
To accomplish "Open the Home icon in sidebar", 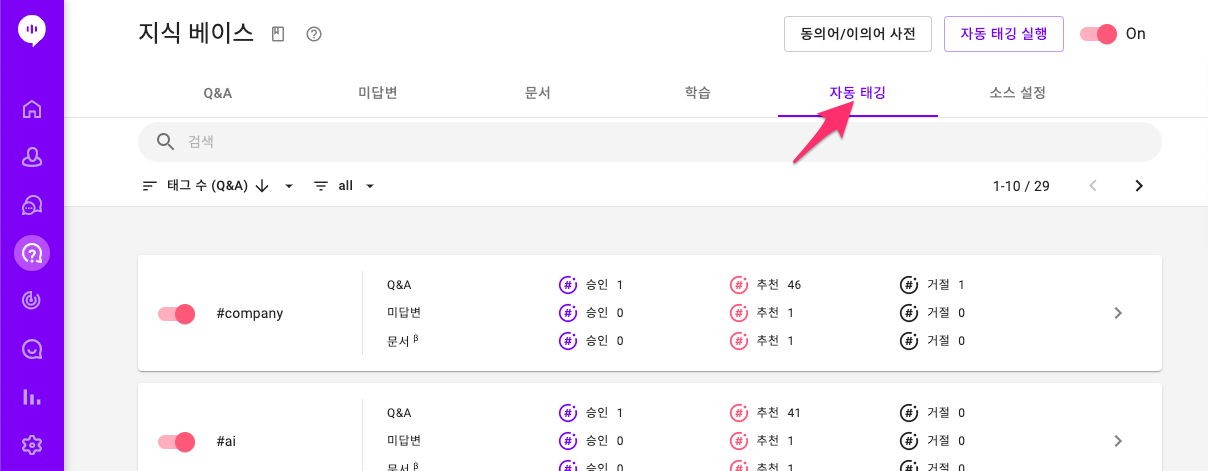I will [x=32, y=109].
